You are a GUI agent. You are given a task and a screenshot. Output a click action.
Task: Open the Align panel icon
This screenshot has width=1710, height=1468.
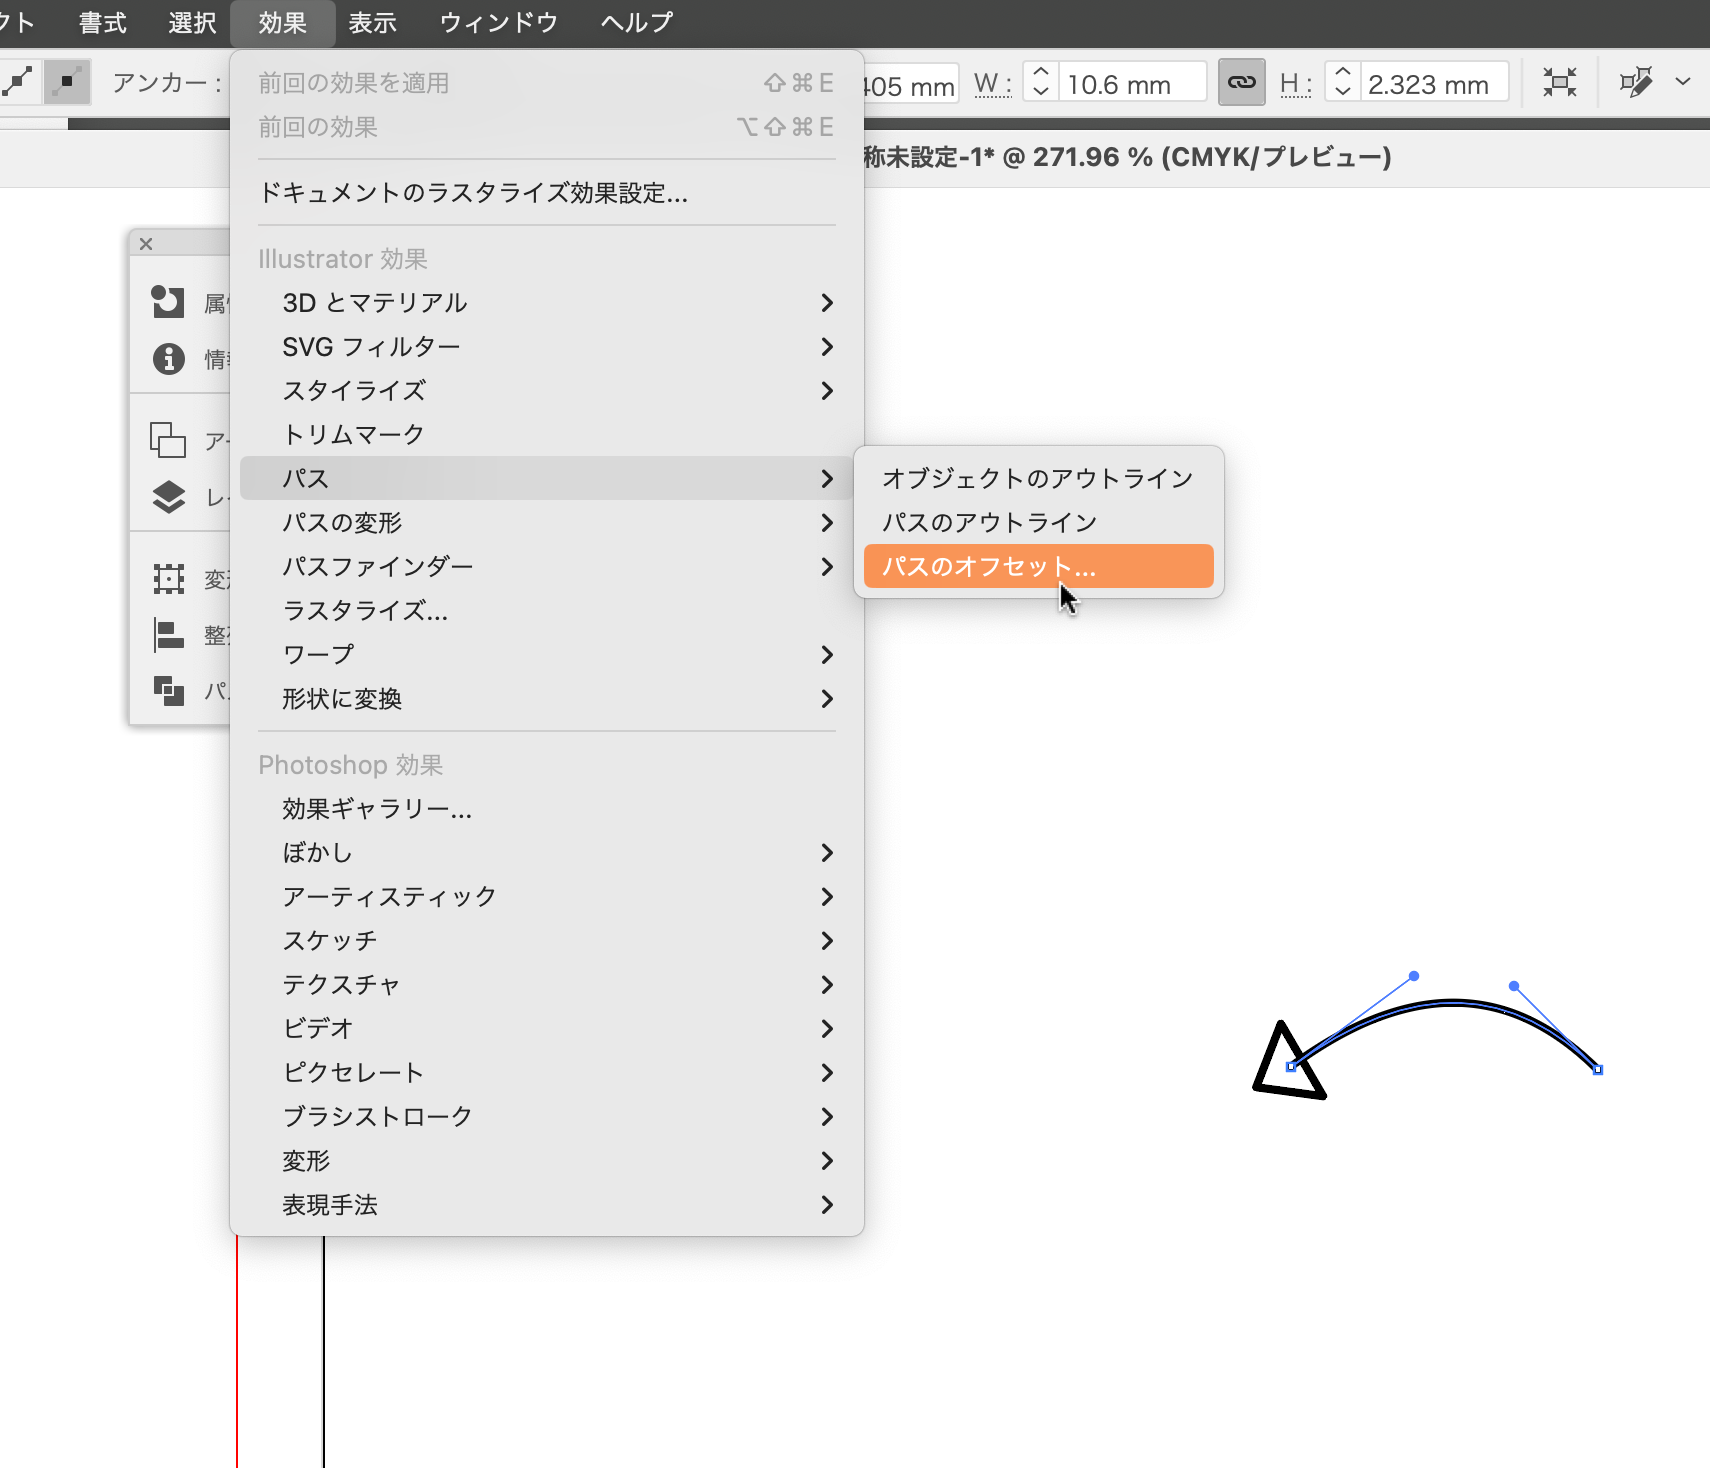168,634
